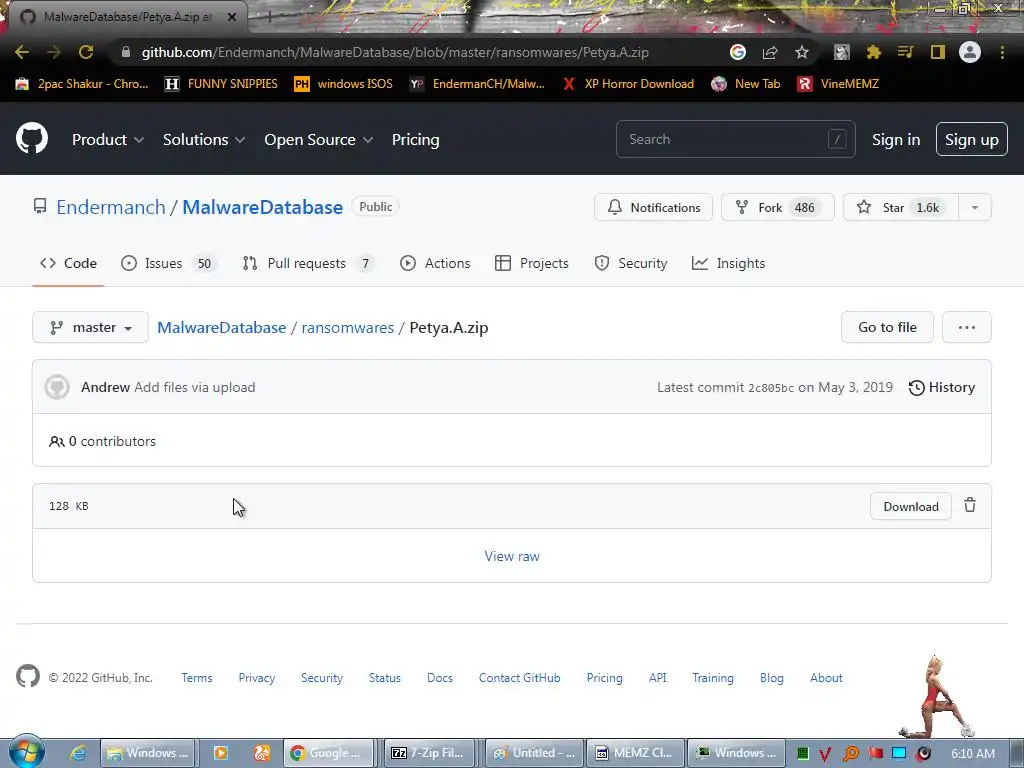Click footer GitHub mark icon
The width and height of the screenshot is (1024, 768).
click(x=28, y=677)
